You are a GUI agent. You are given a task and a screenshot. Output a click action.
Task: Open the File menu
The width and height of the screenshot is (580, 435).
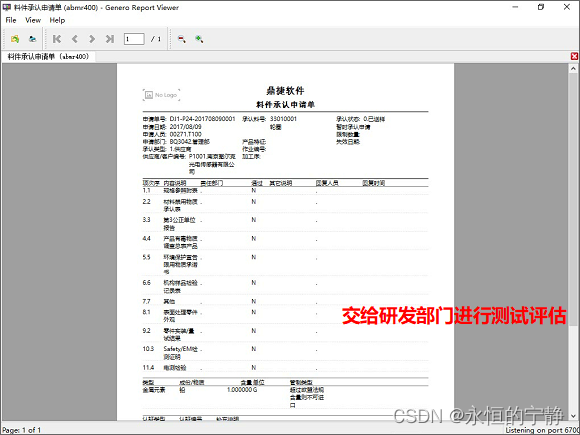11,20
